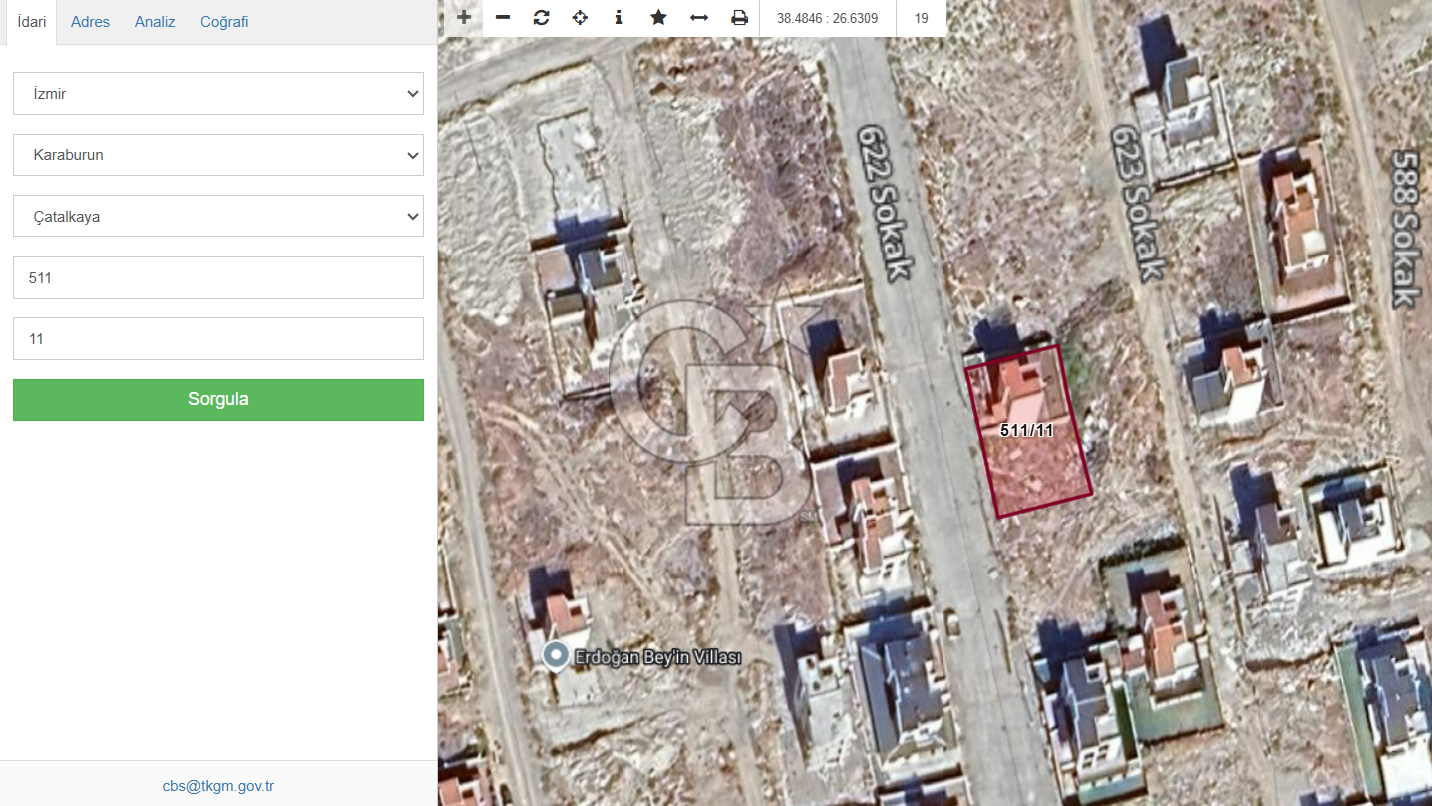Click the Erdoğan Bey'in Villası map marker

[555, 656]
